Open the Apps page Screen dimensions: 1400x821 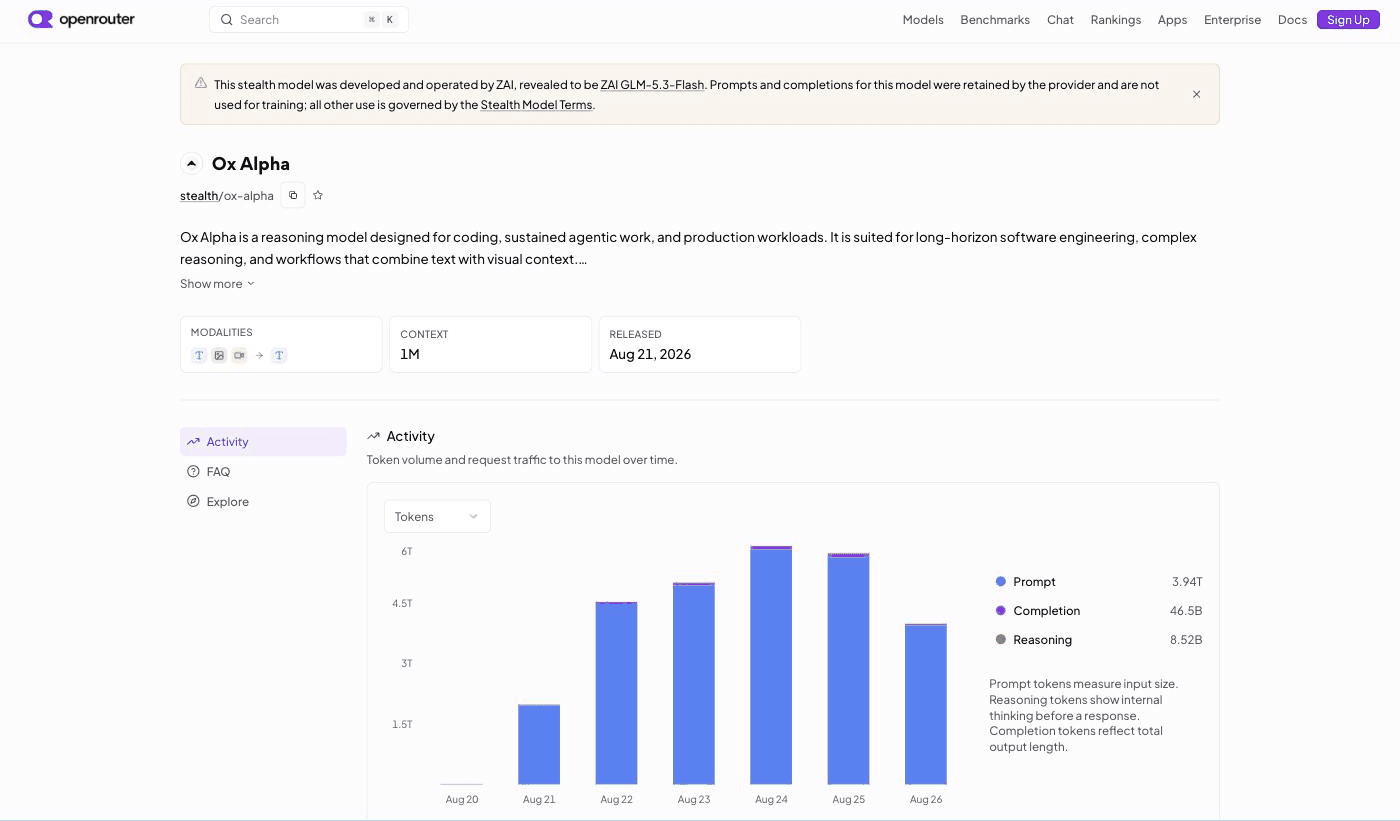point(1172,20)
